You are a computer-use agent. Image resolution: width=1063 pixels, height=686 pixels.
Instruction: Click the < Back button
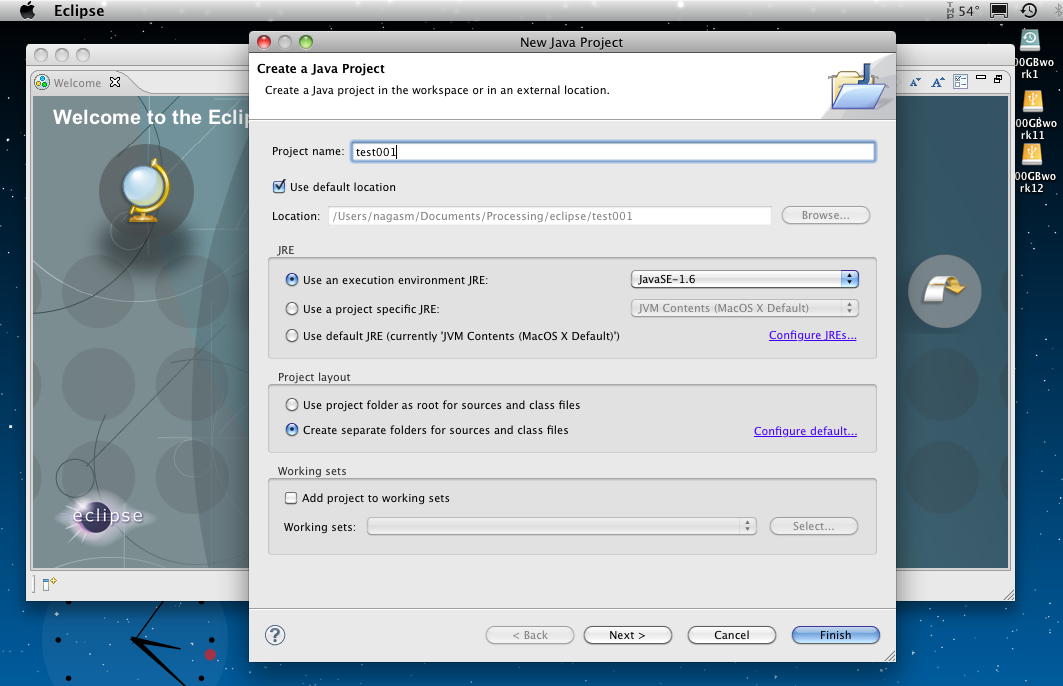pyautogui.click(x=529, y=635)
